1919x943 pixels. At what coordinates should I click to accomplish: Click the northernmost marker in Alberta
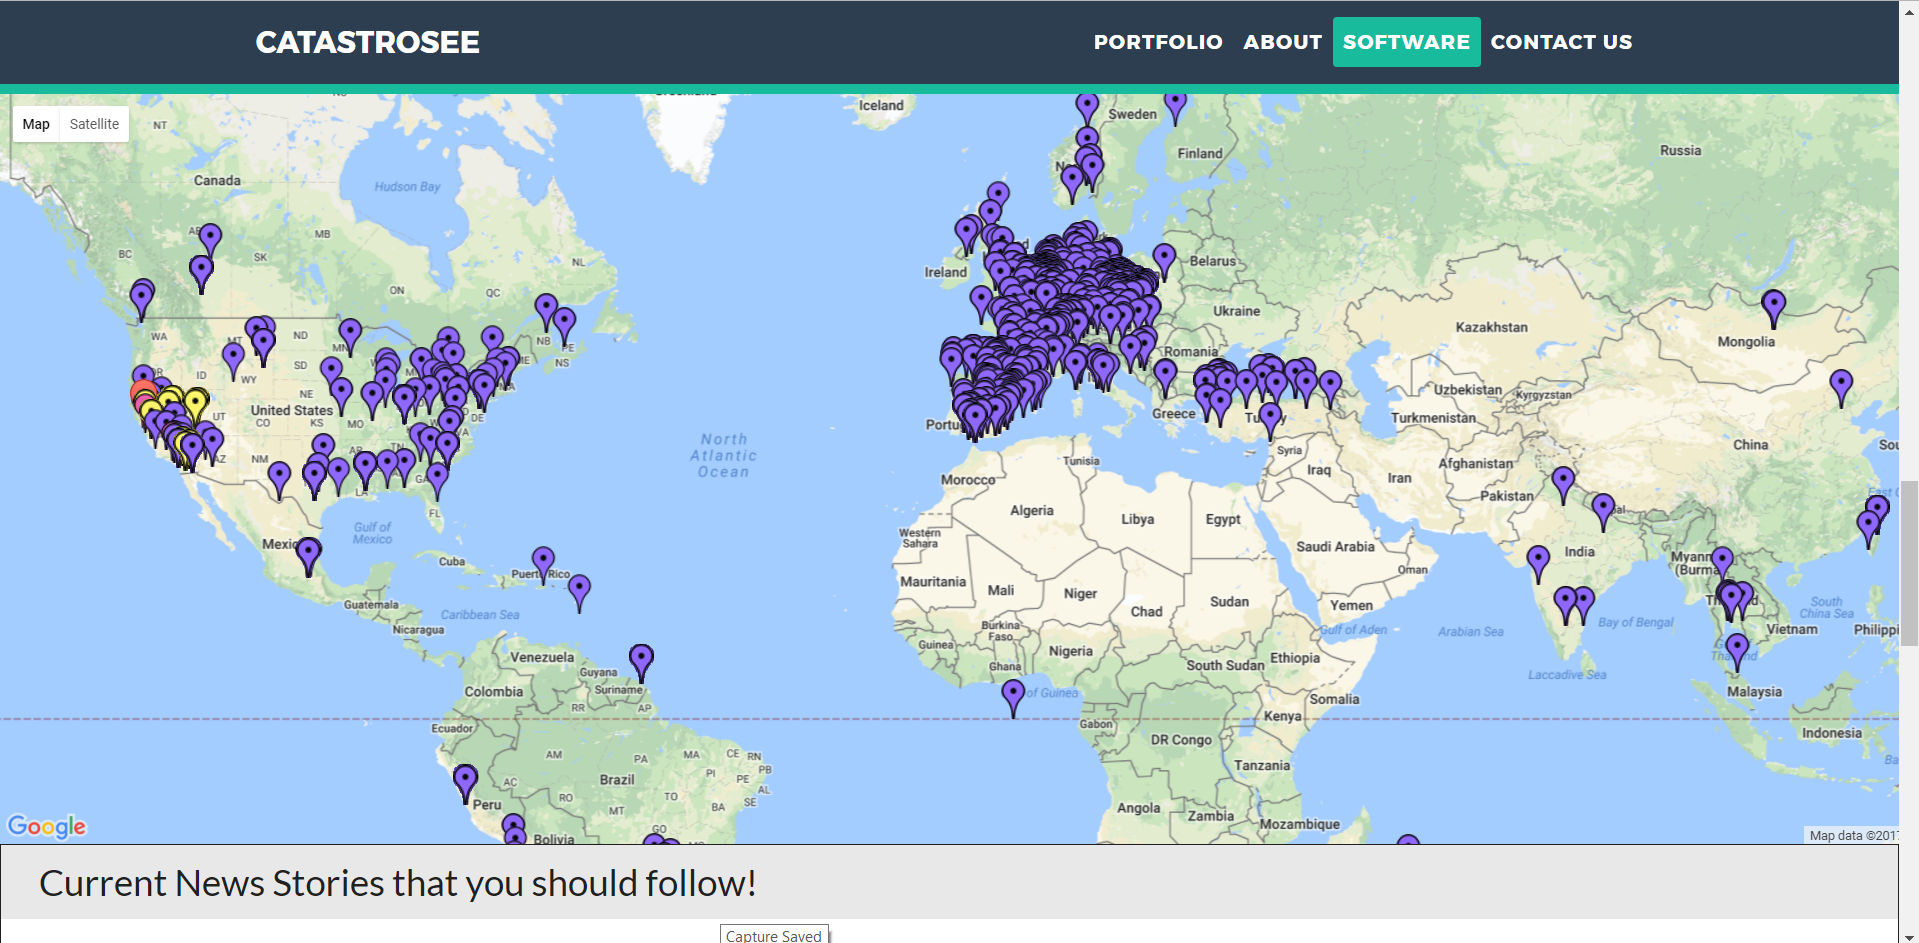pos(210,242)
